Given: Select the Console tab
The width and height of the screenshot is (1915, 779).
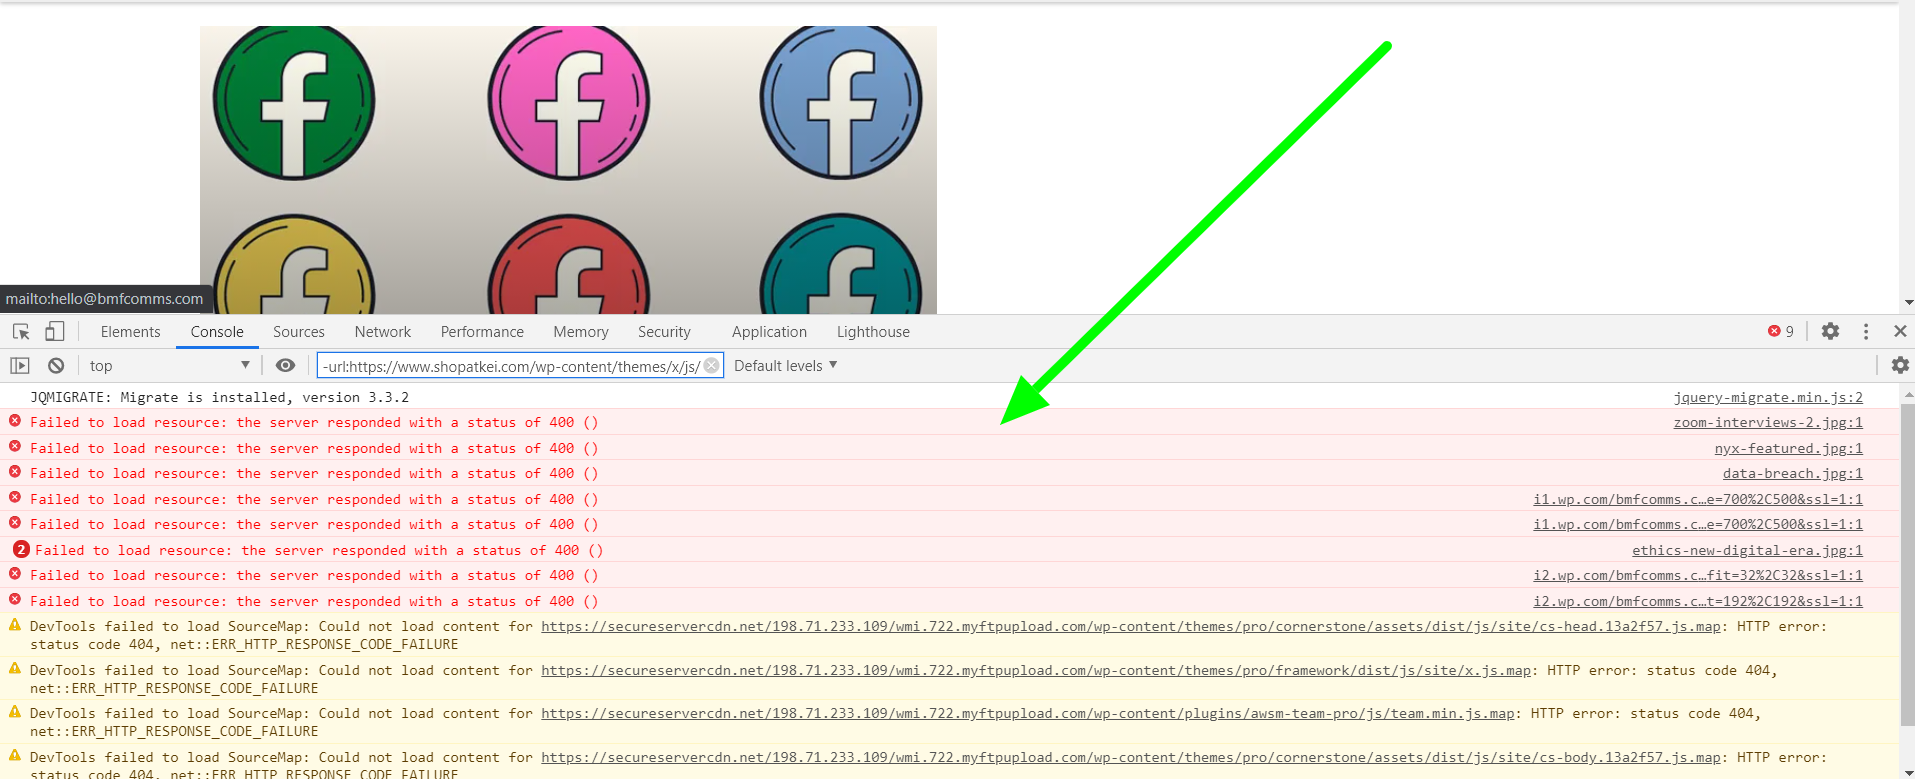Looking at the screenshot, I should pyautogui.click(x=217, y=332).
